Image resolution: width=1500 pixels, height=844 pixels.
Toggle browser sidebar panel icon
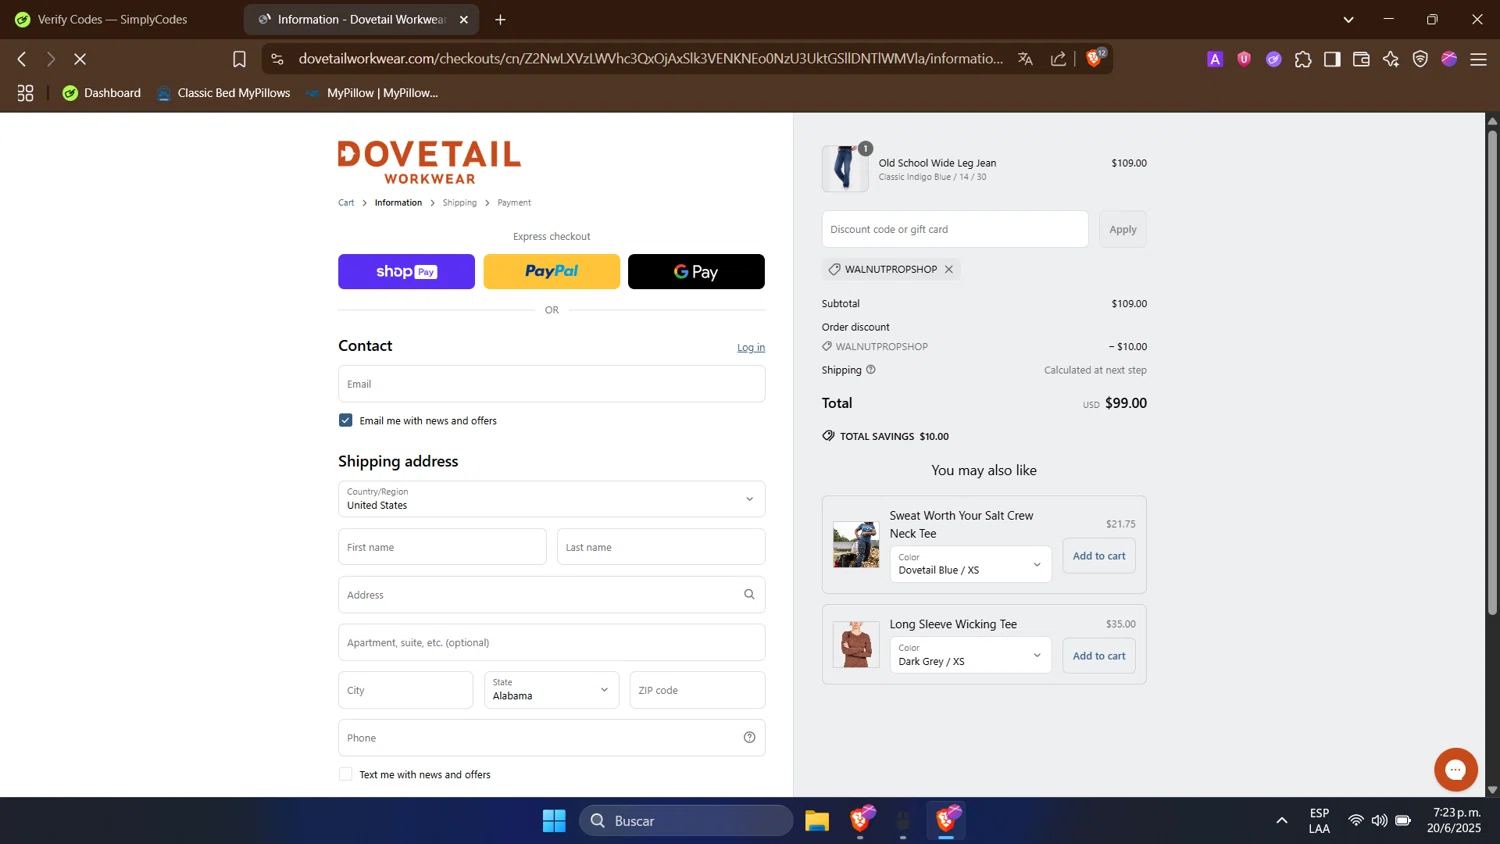pyautogui.click(x=1332, y=59)
